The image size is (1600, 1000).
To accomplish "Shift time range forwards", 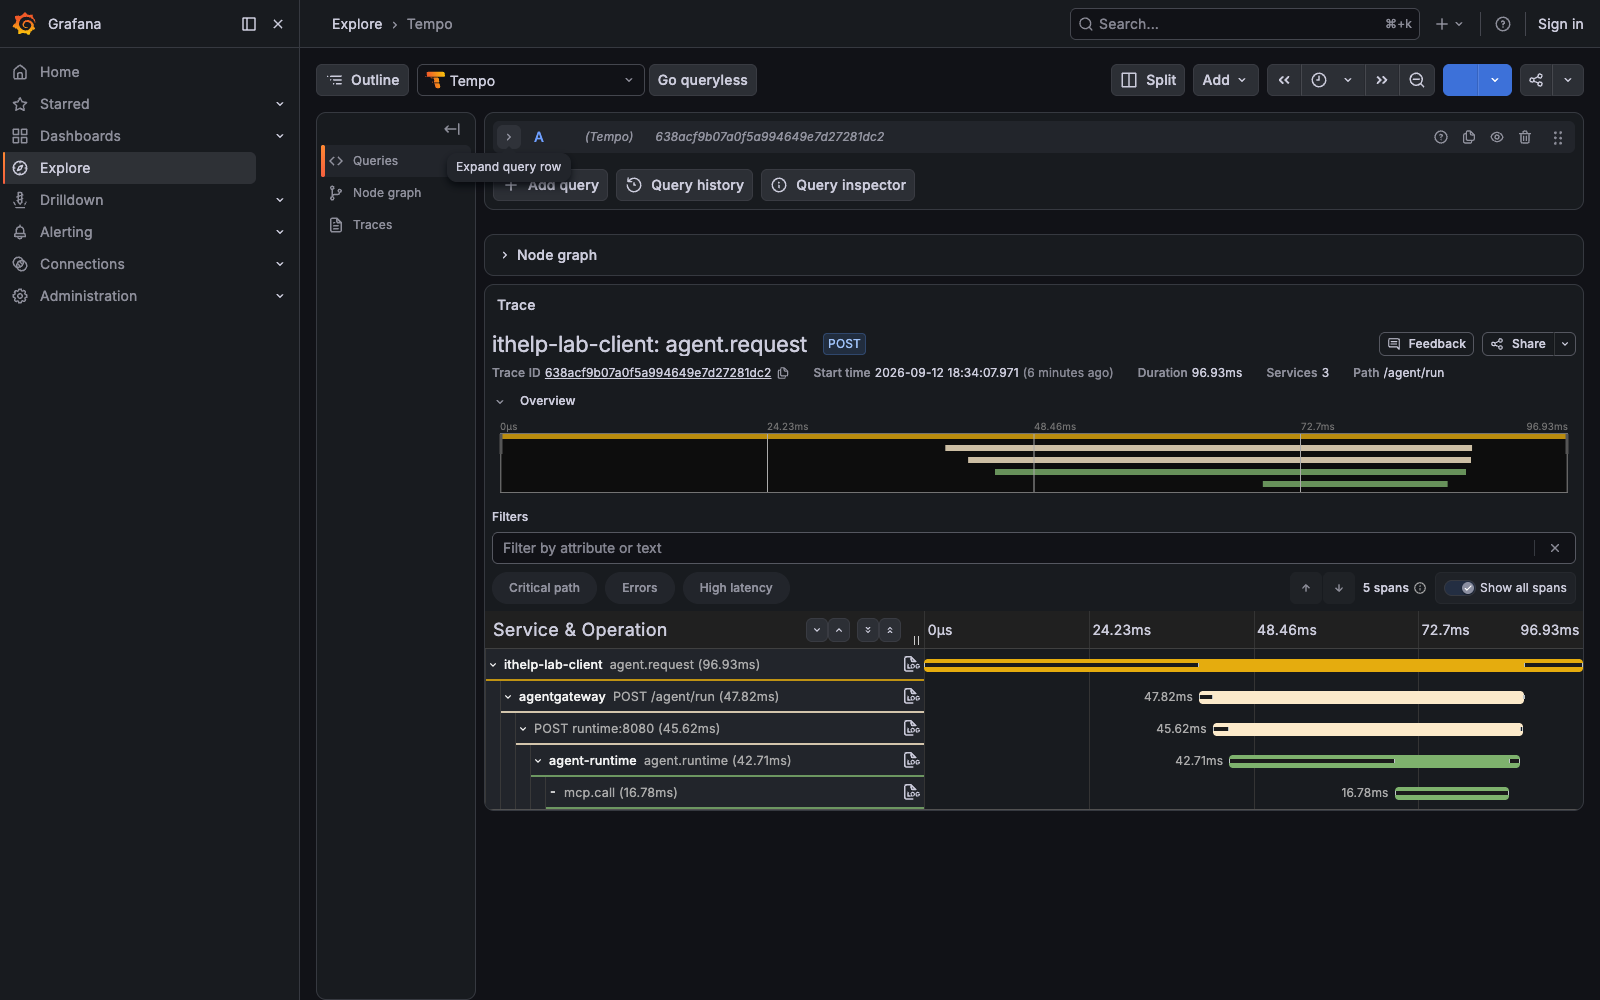I will point(1382,80).
